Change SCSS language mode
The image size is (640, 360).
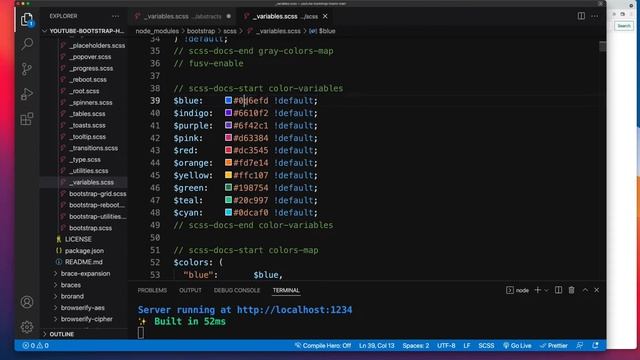click(486, 345)
